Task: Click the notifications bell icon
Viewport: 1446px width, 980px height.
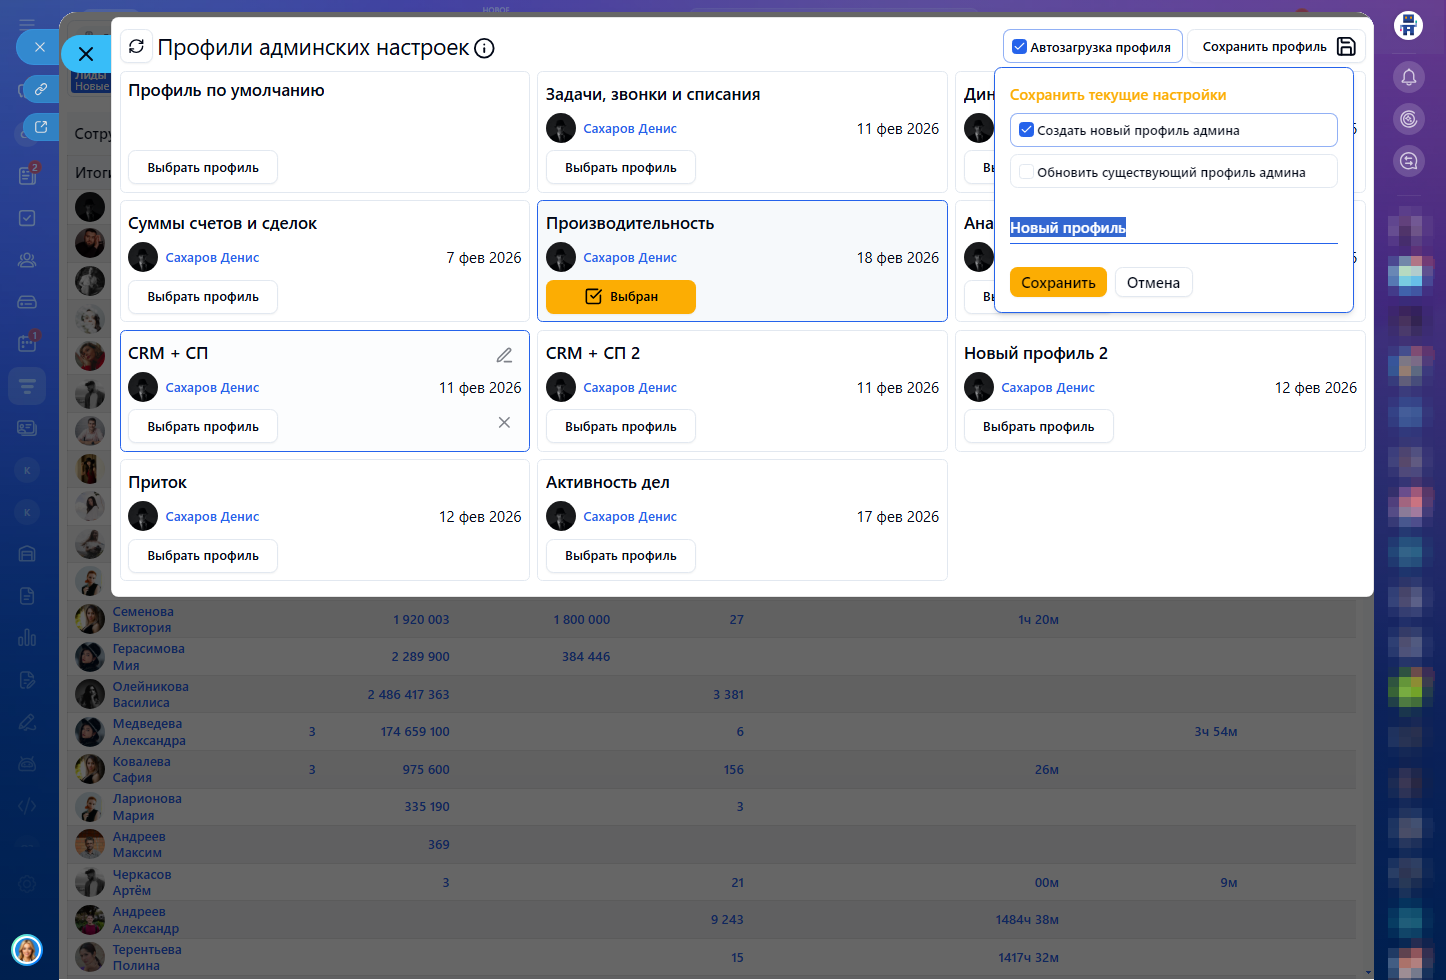Action: pos(1408,77)
